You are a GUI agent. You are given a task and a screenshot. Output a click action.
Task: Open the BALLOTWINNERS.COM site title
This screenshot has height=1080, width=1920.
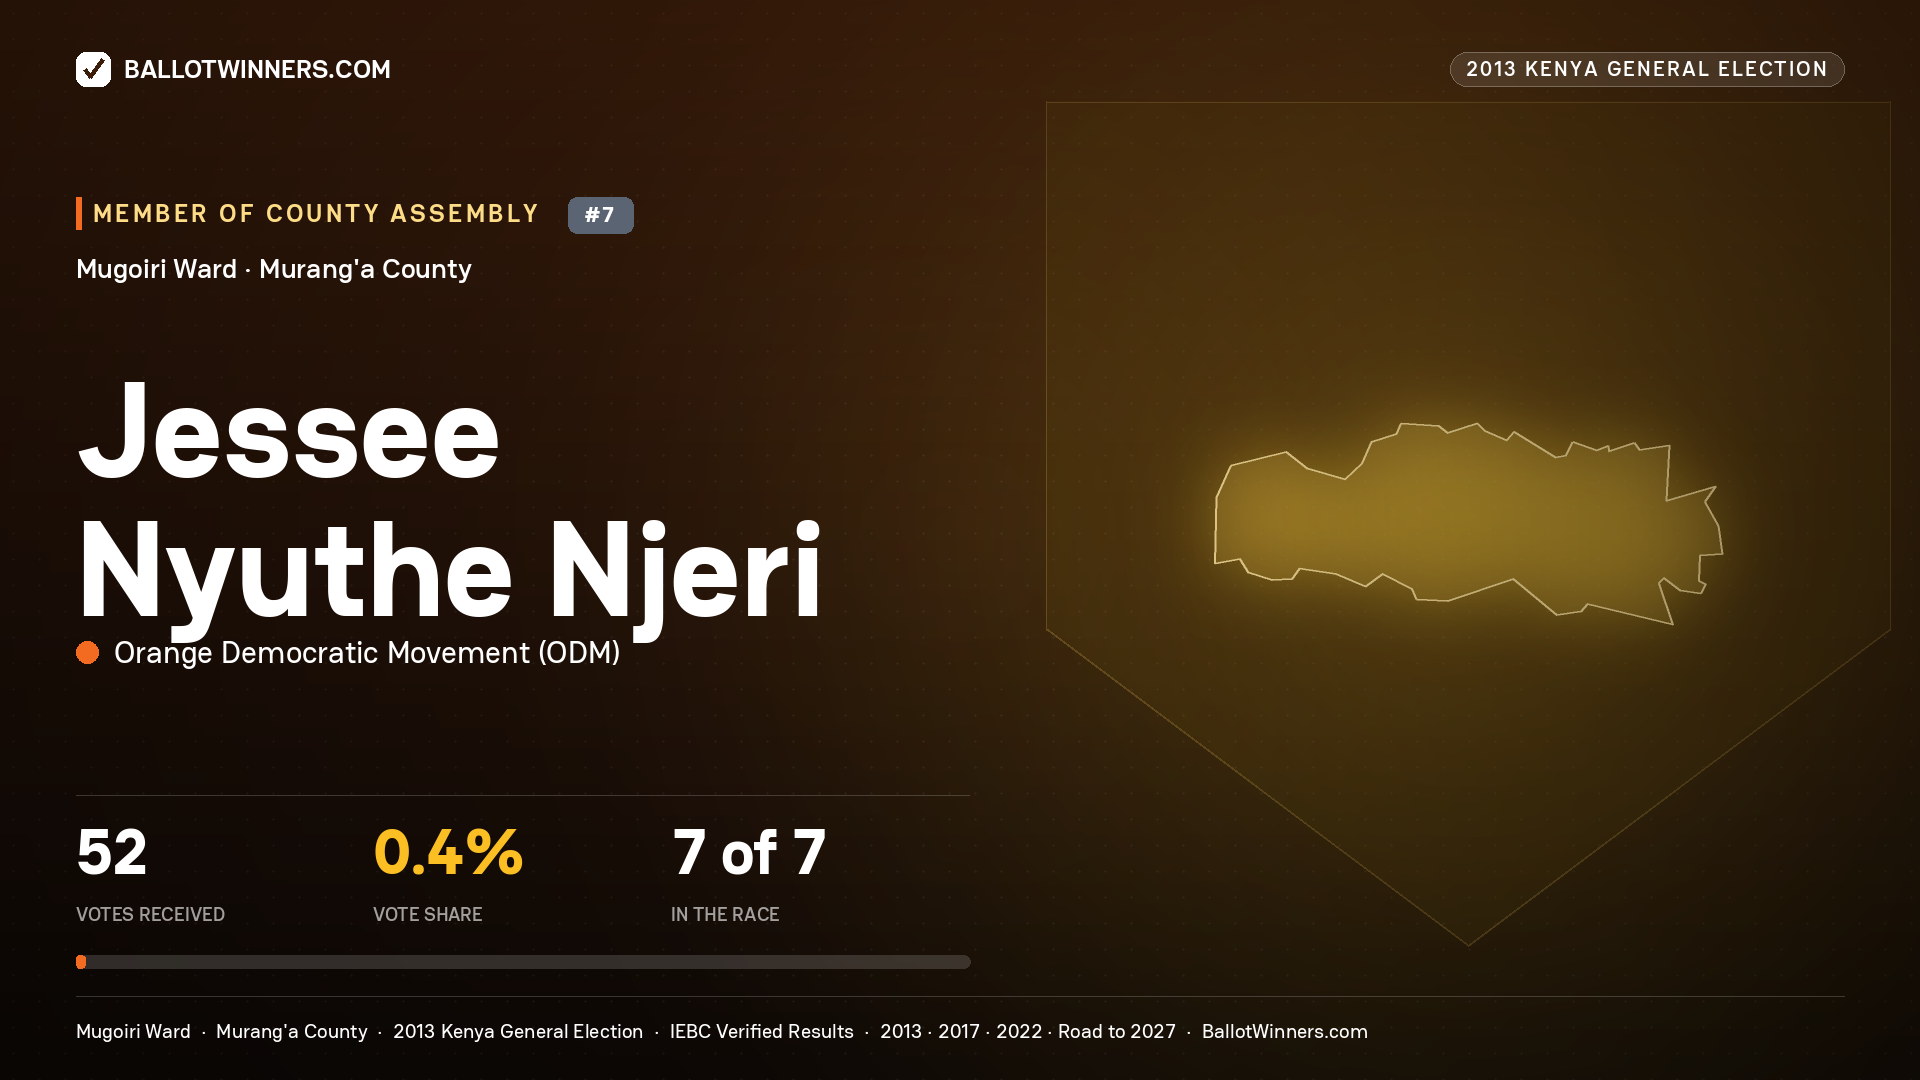coord(257,69)
